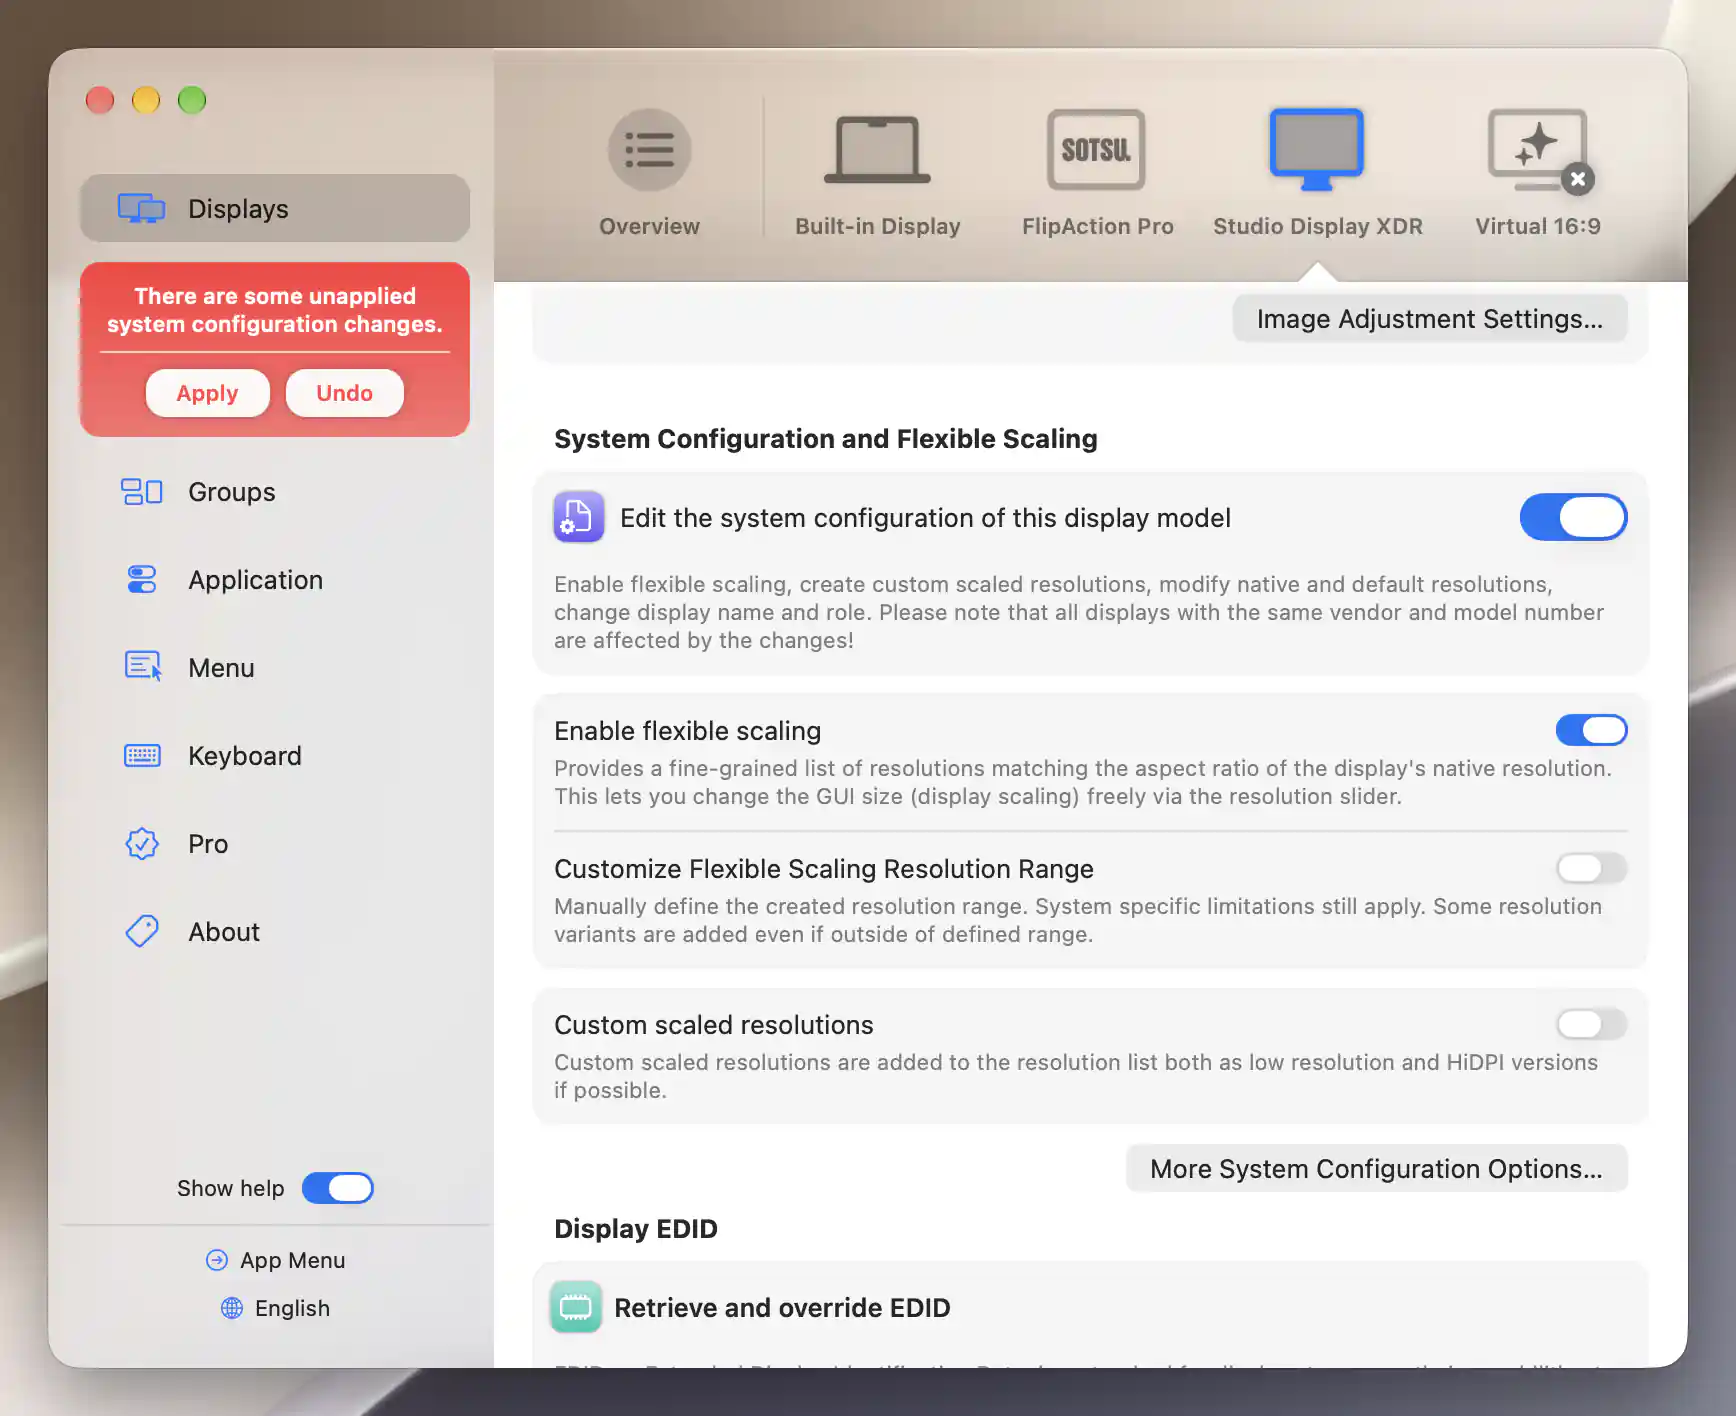Click the 'App Menu' text link

point(292,1260)
